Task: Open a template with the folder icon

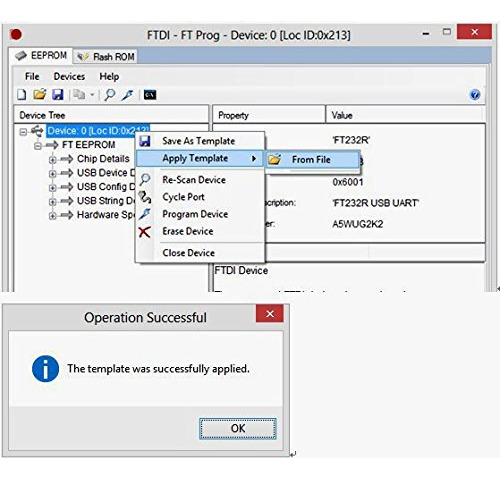Action: click(x=40, y=95)
